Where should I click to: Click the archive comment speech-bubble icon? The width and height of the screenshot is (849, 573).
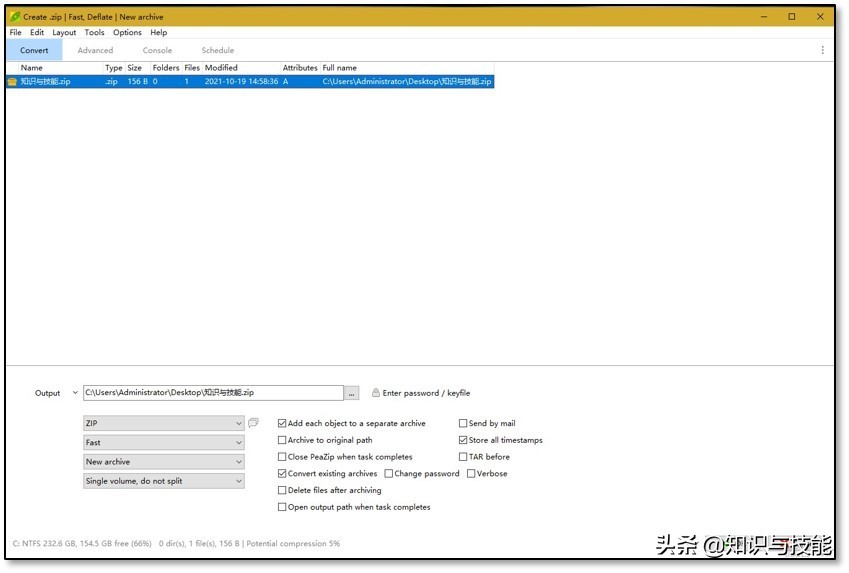point(253,423)
